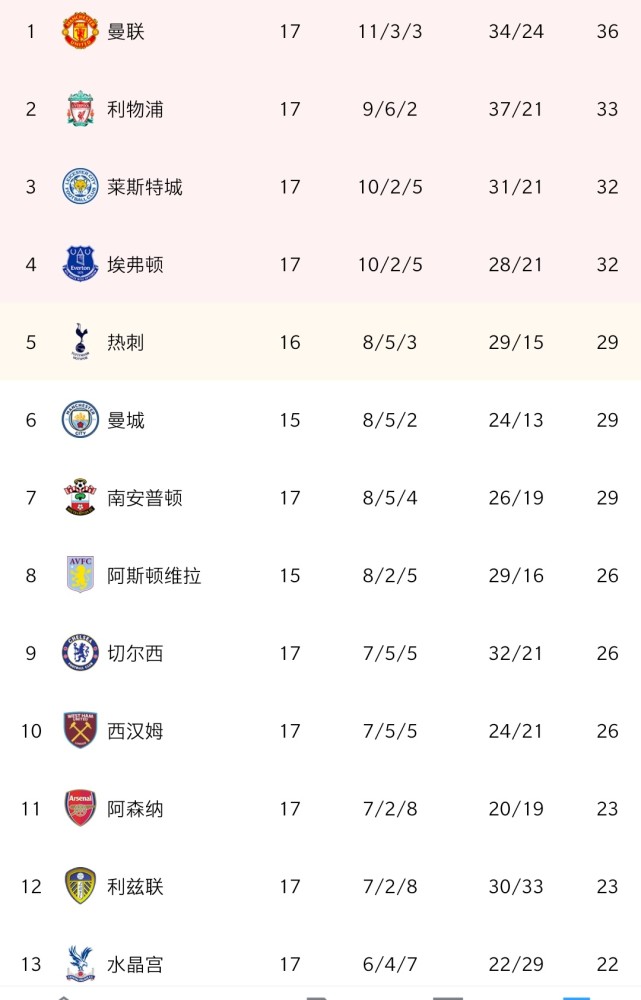This screenshot has height=1000, width=641.
Task: Select the Leicester City fox crest
Action: [80, 186]
